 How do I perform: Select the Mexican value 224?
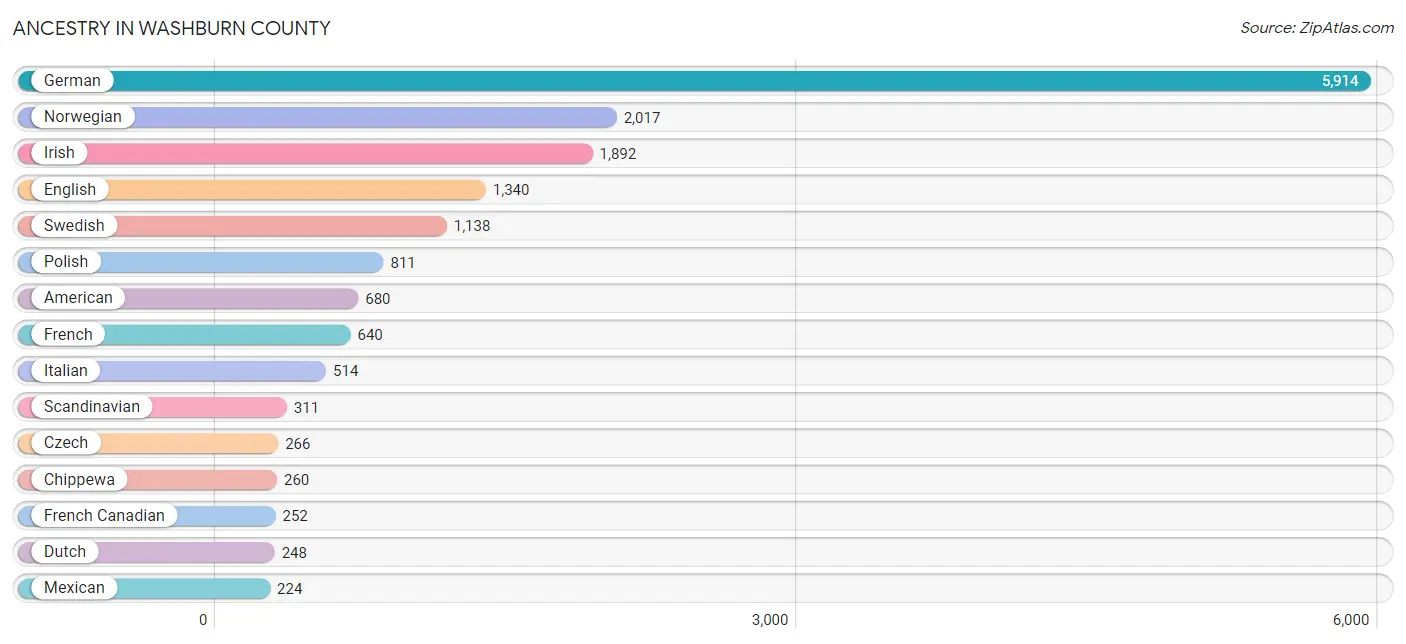tap(290, 589)
